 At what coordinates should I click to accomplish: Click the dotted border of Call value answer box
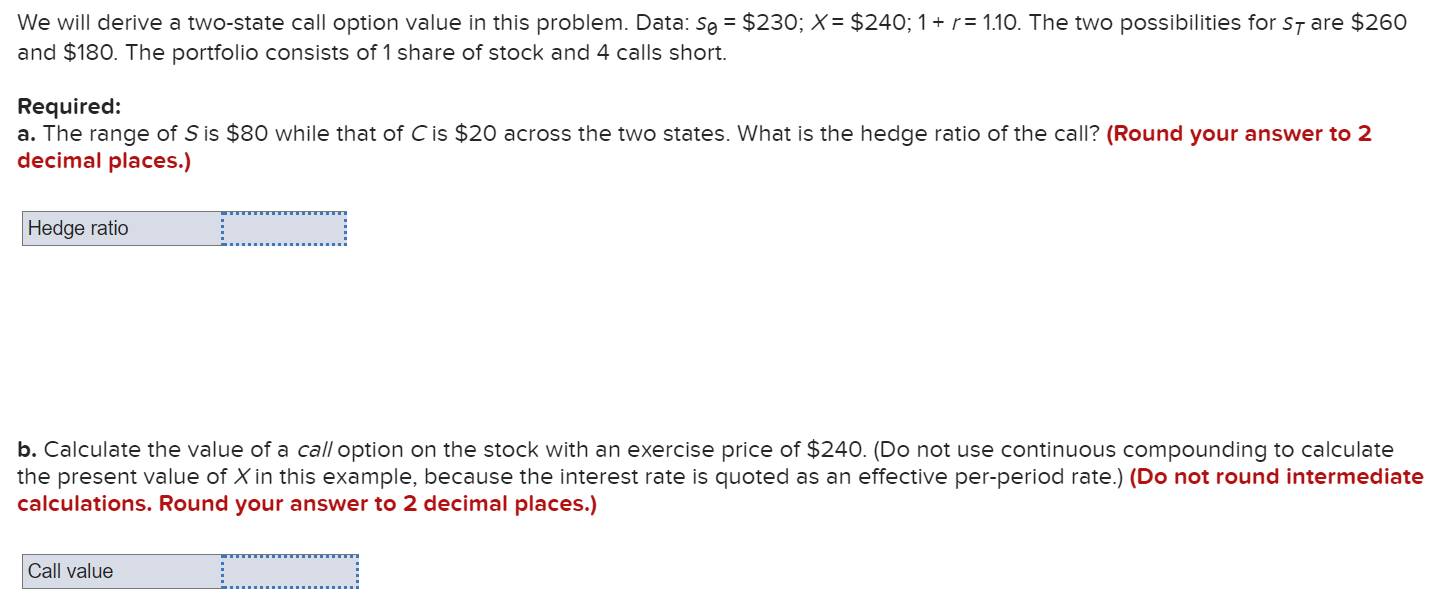pos(290,557)
